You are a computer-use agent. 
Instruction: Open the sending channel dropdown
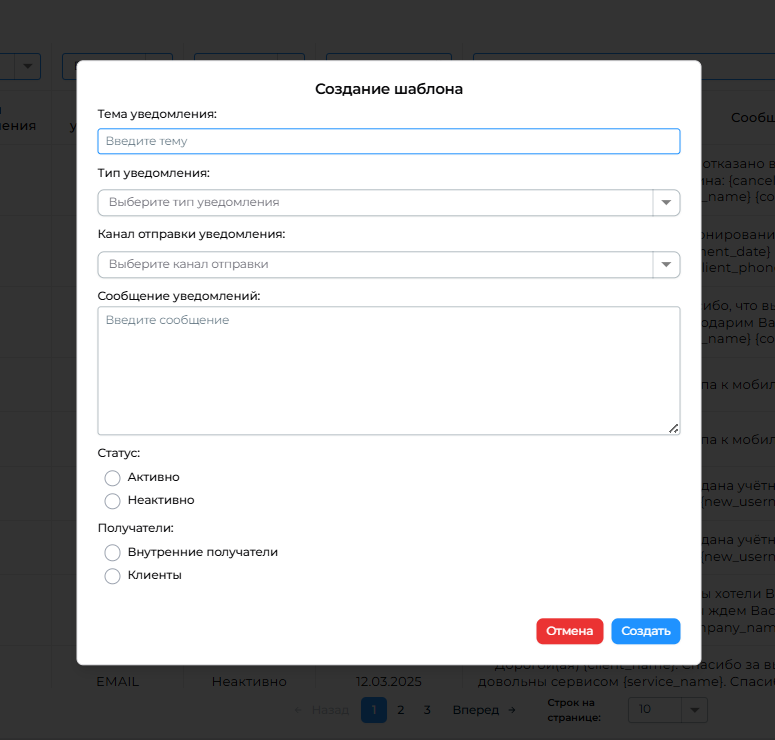click(375, 264)
